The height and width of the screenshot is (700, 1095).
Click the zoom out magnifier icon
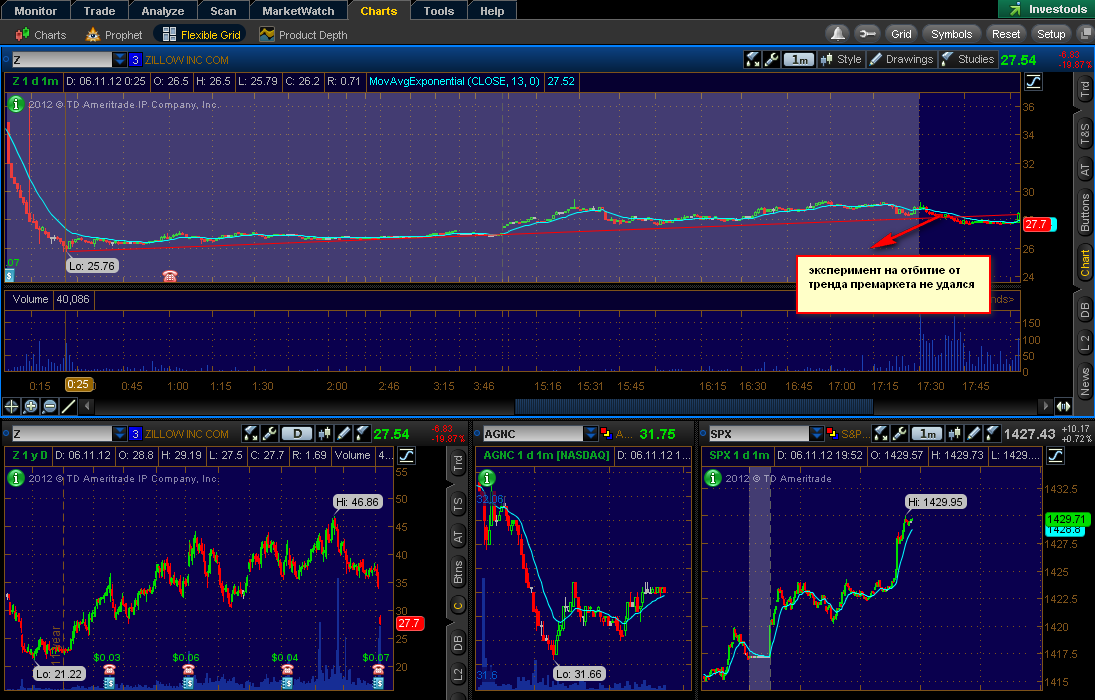(x=50, y=406)
